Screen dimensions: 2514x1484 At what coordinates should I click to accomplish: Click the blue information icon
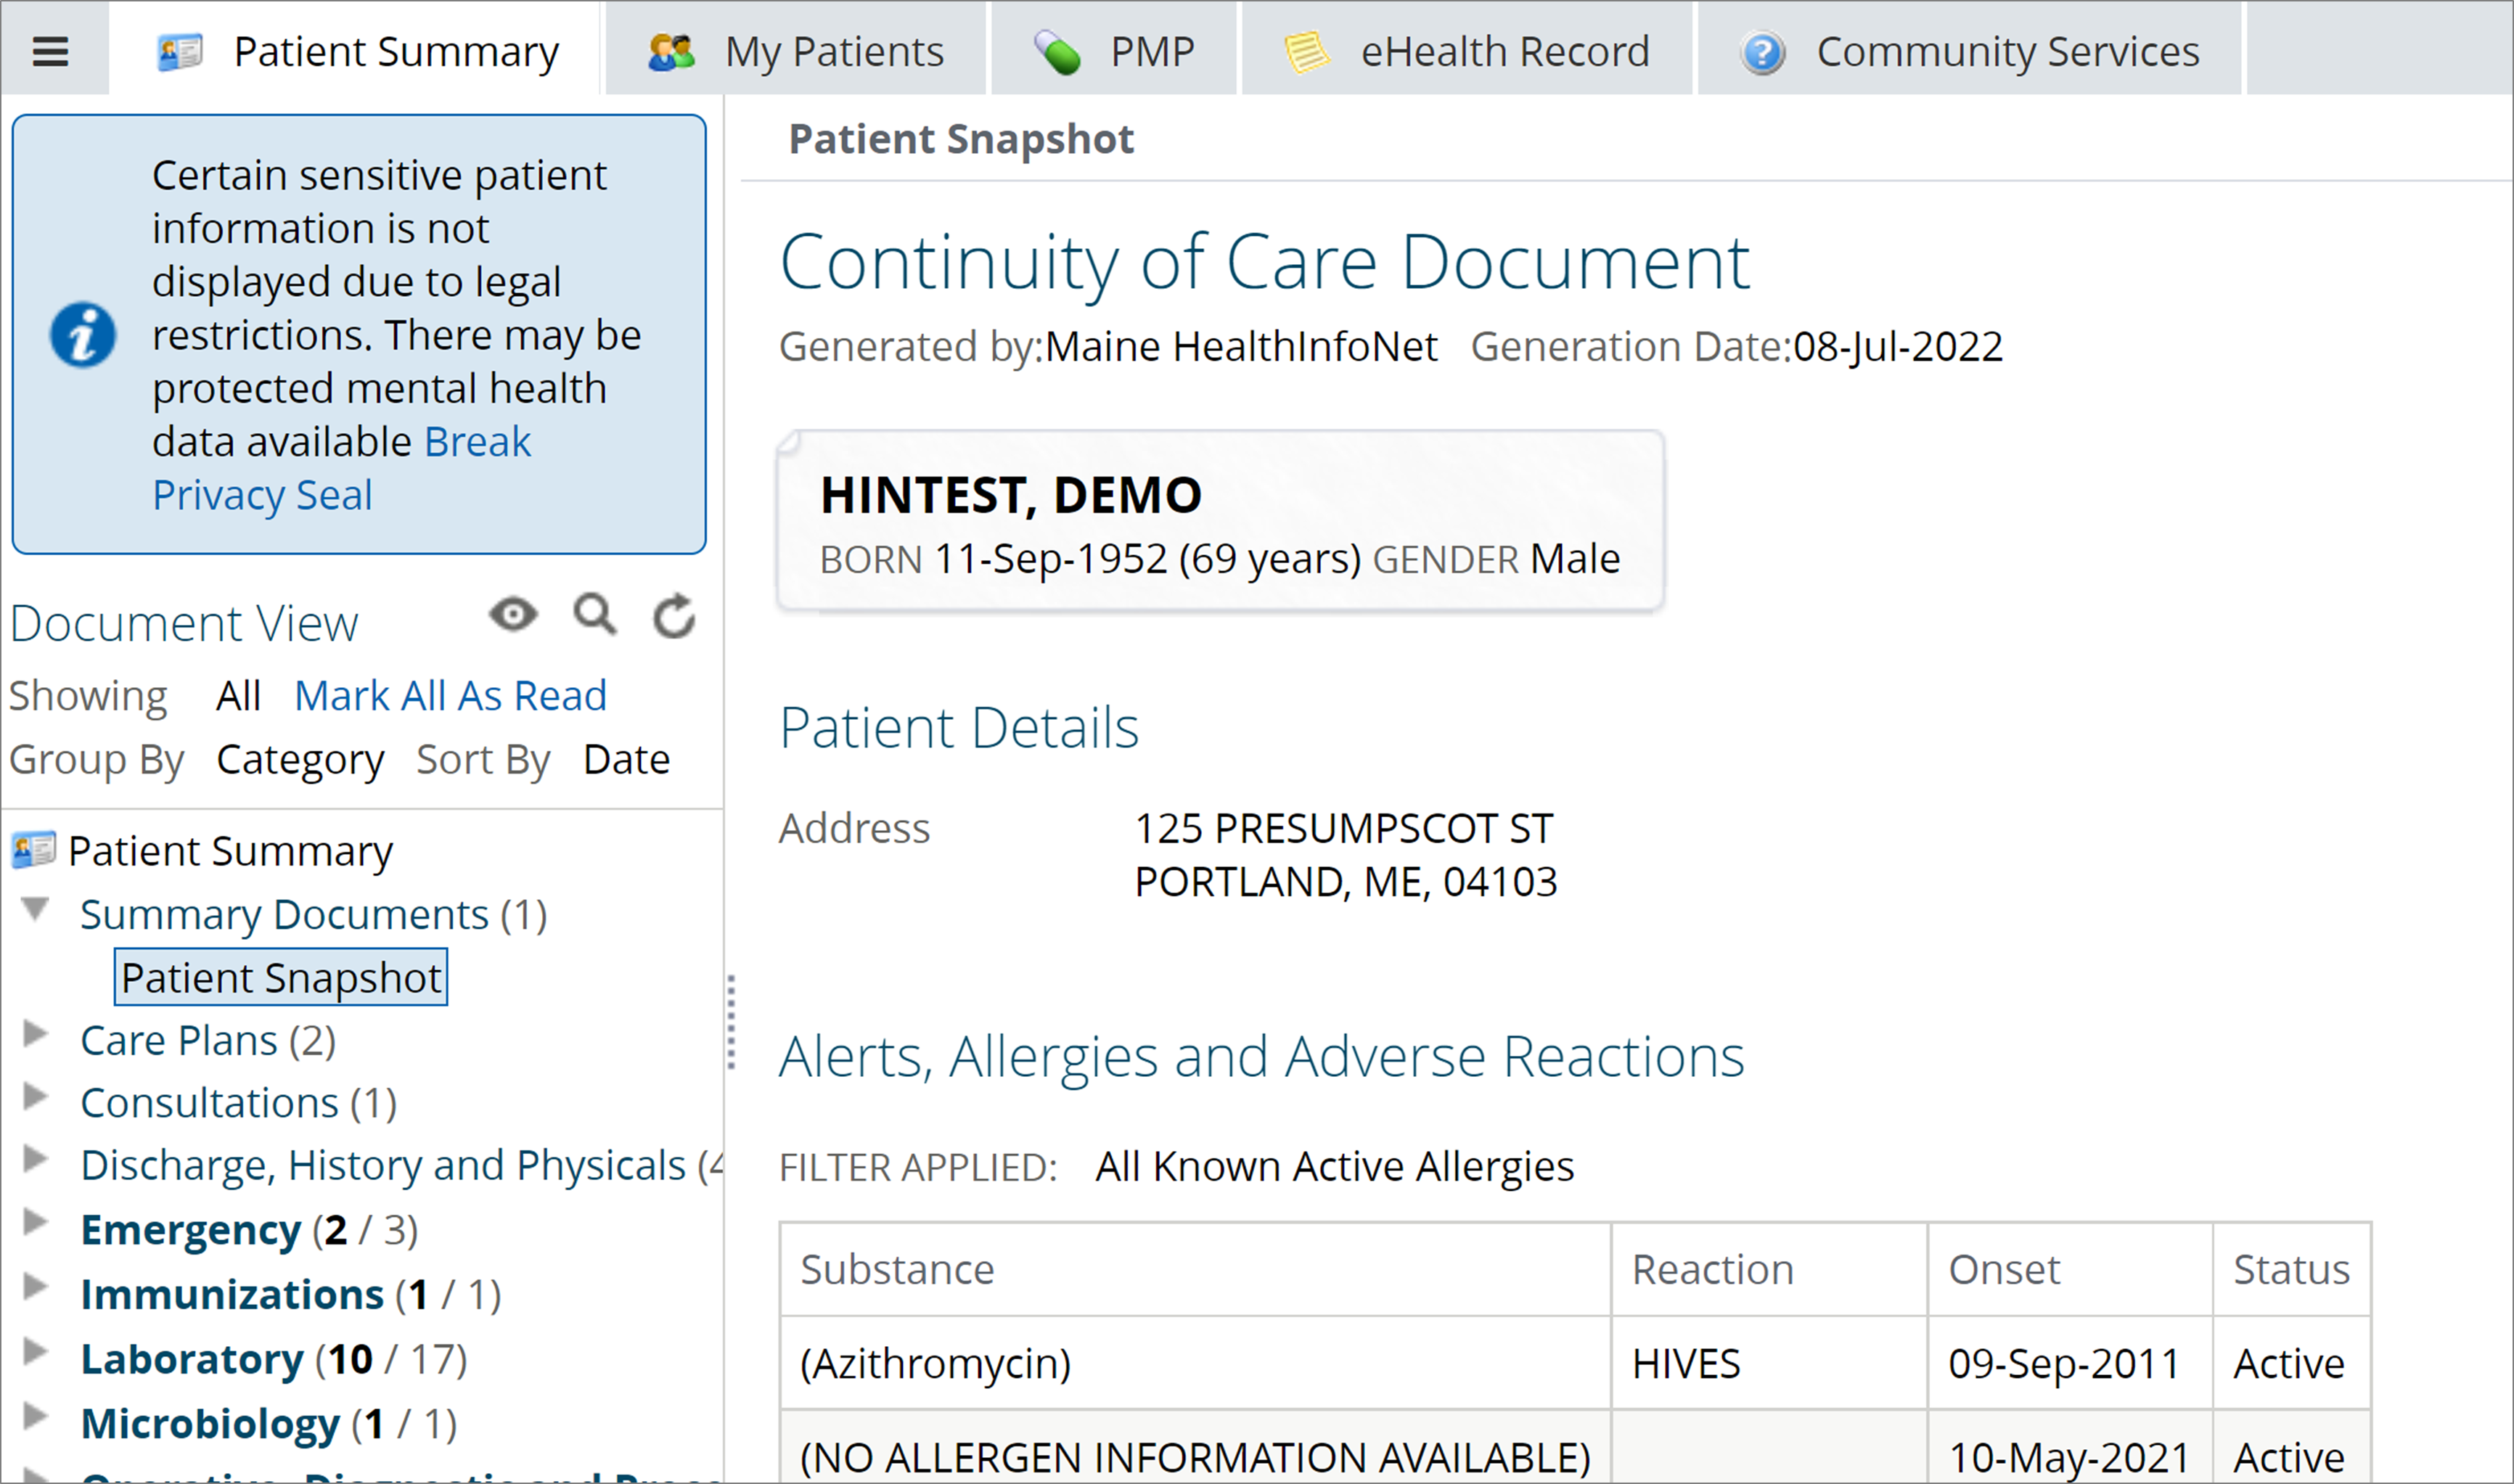click(x=83, y=335)
